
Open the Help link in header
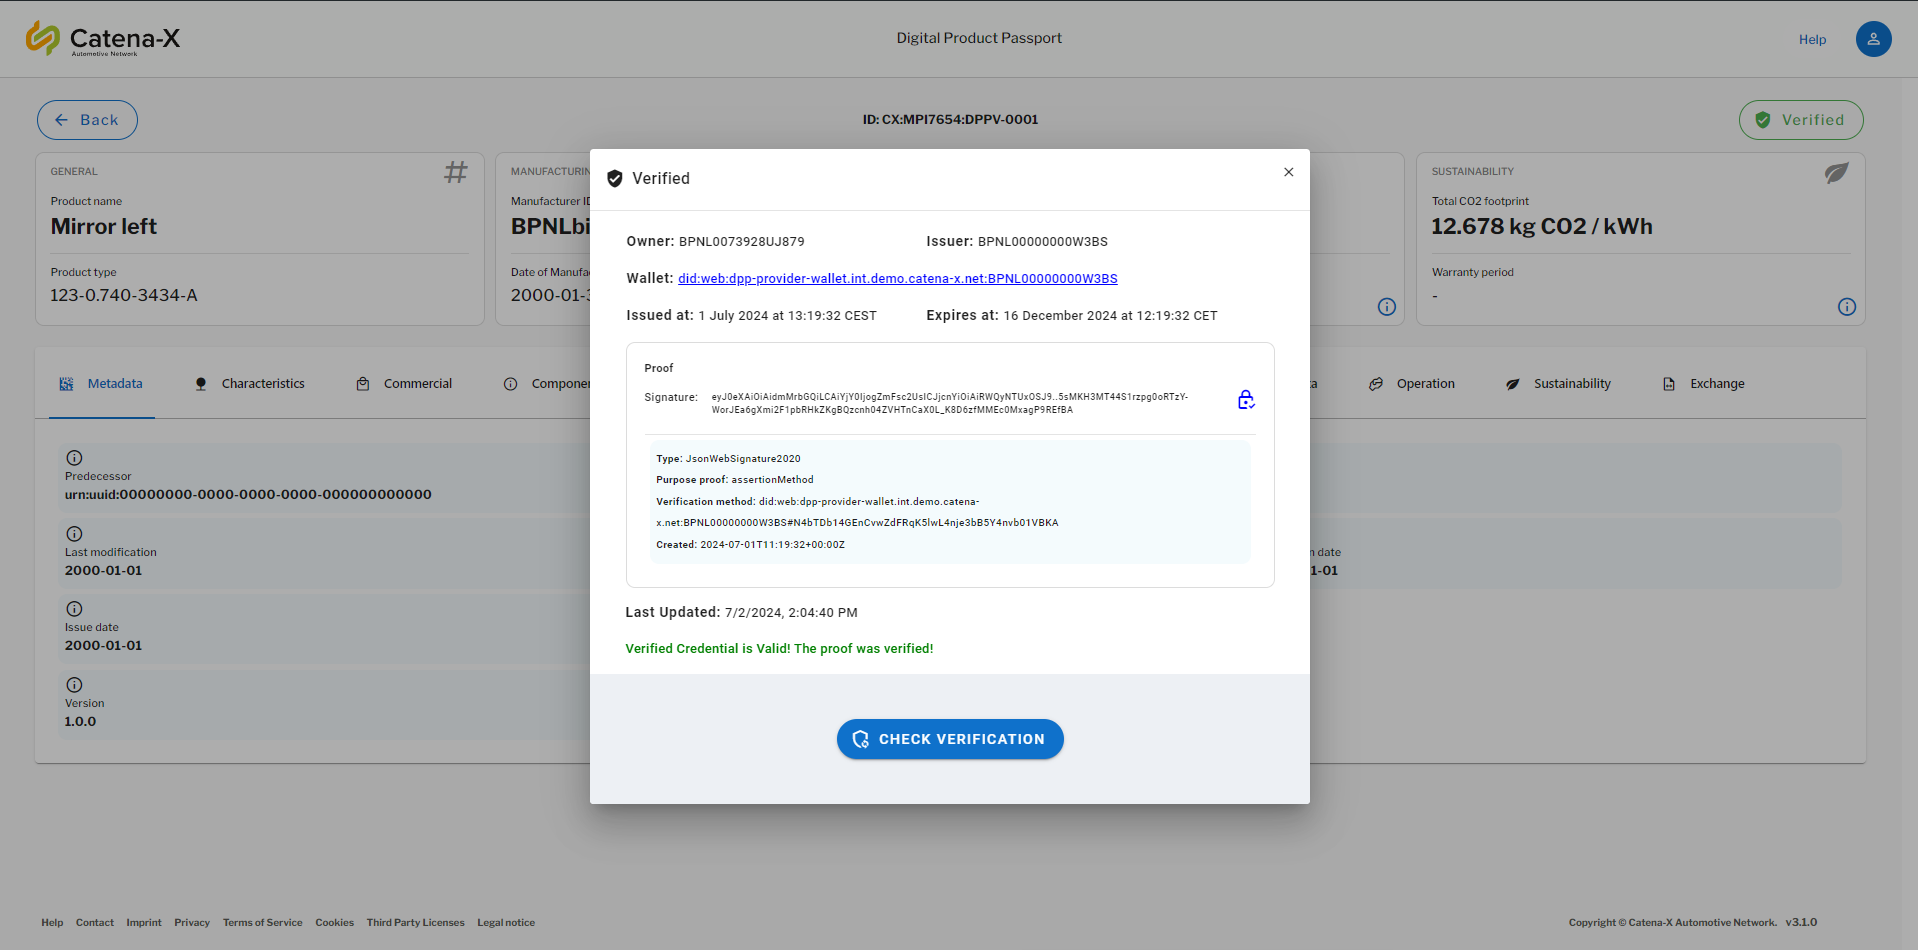click(1811, 40)
